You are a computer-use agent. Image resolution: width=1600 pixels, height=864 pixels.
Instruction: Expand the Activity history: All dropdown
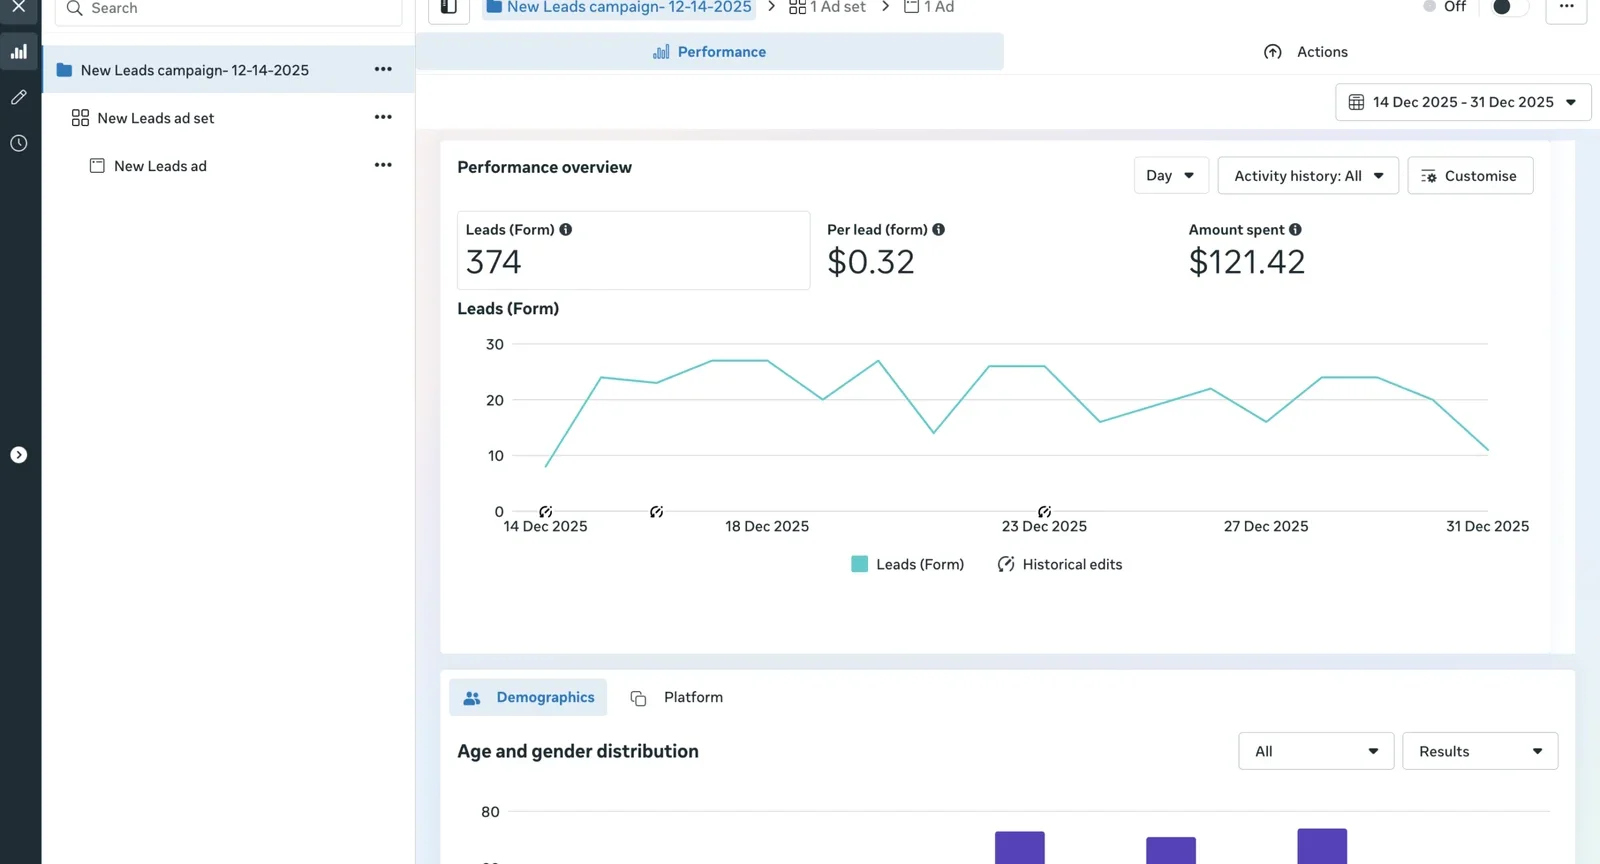click(1307, 176)
